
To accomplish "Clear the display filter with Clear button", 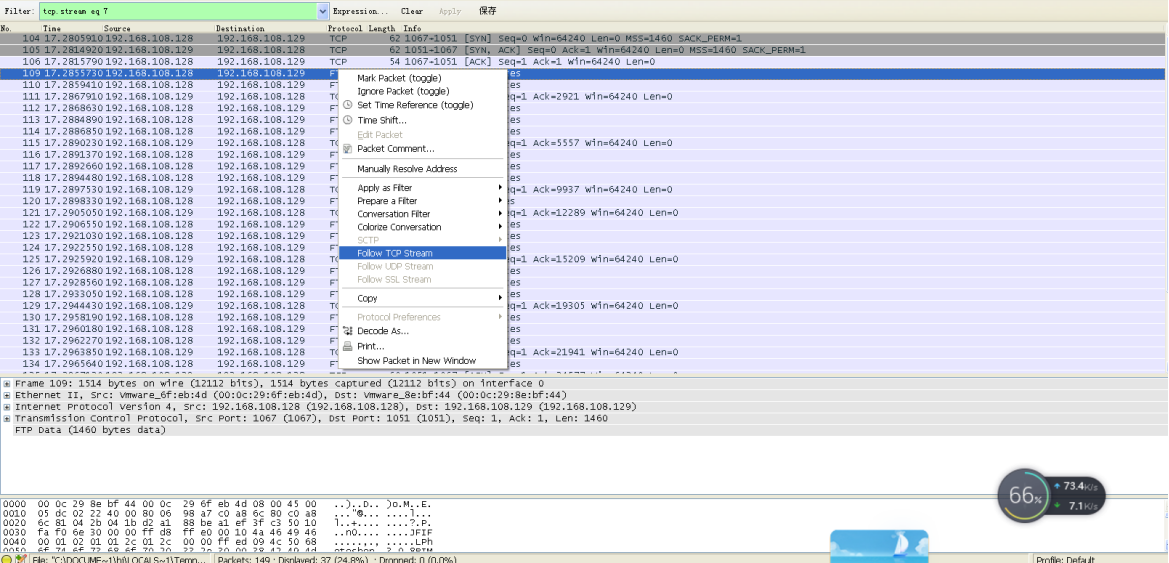I will [412, 11].
